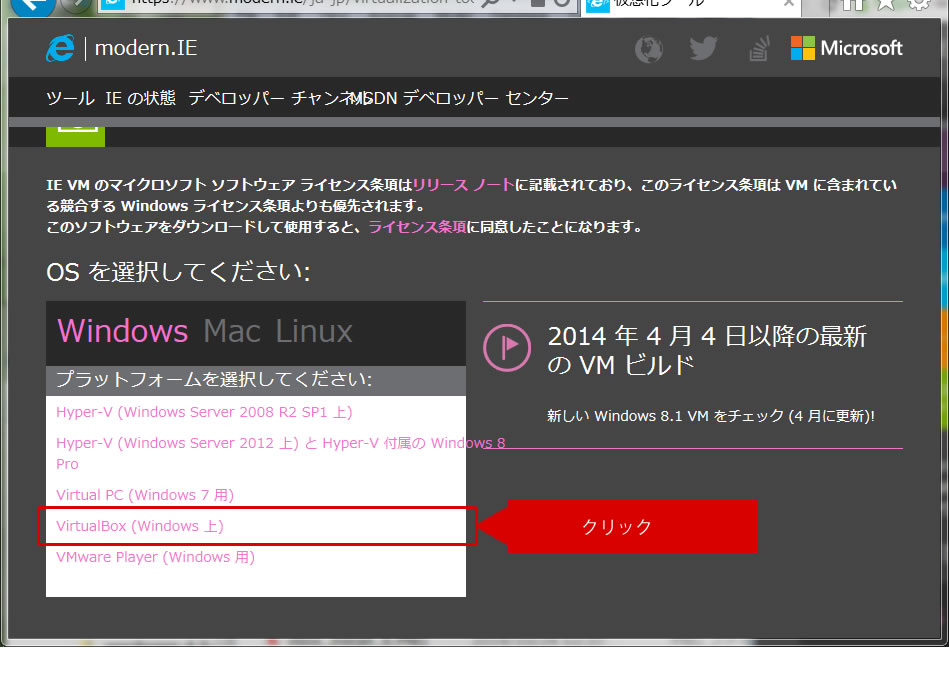Viewport: 949px width, 697px height.
Task: Click the Stack Overflow icon in header
Action: tap(758, 48)
